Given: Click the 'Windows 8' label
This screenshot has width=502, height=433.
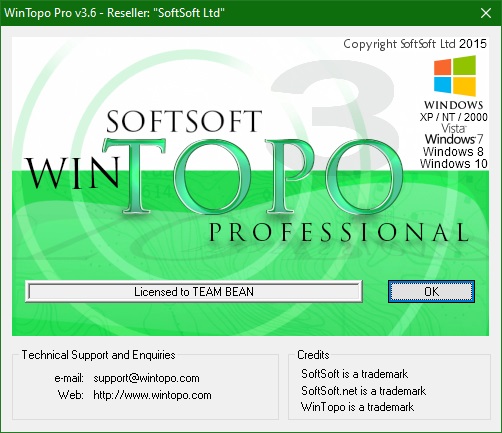Looking at the screenshot, I should click(453, 152).
